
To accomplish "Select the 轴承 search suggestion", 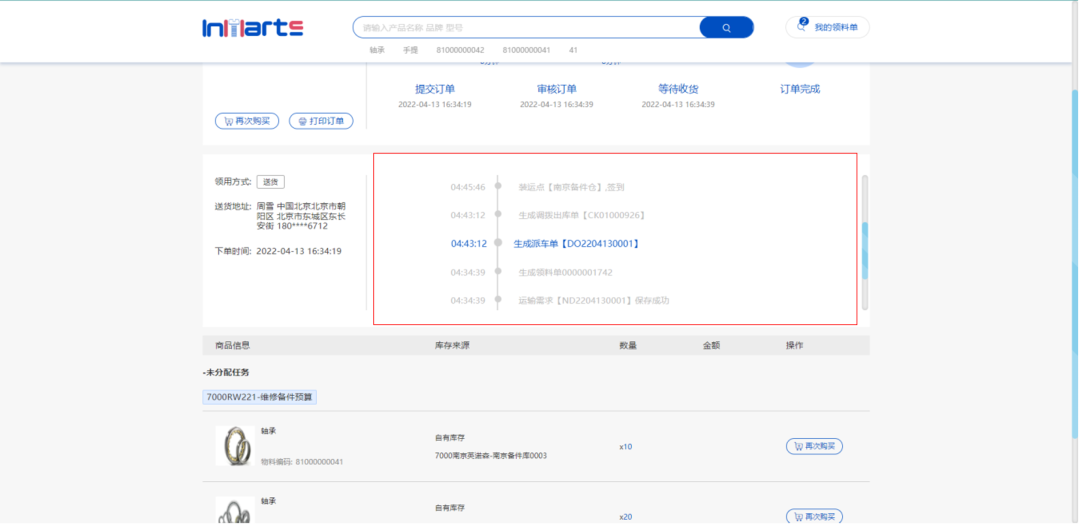I will point(377,50).
